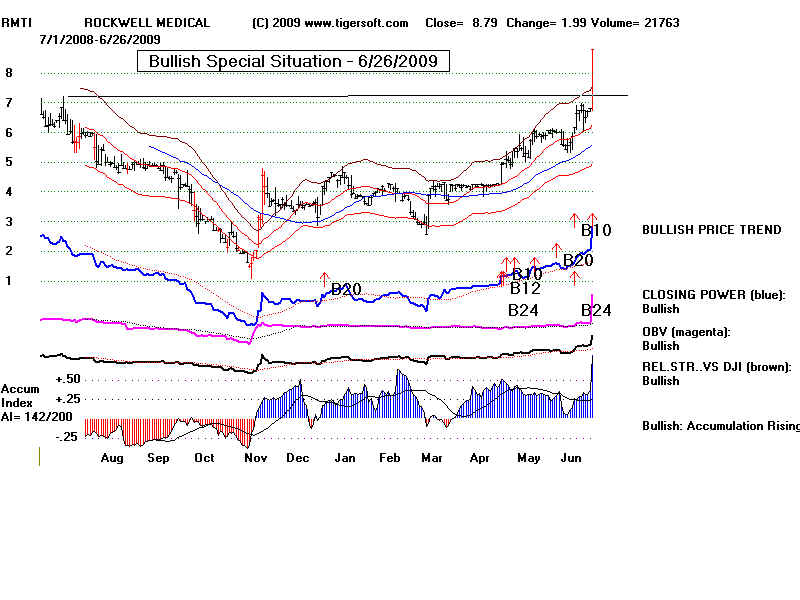Click the Mar month label
800x600 pixels.
[432, 458]
